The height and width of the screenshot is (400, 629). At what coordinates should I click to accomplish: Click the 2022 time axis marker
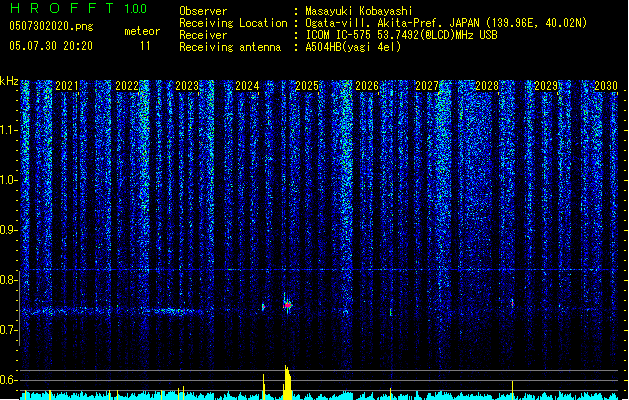[127, 86]
